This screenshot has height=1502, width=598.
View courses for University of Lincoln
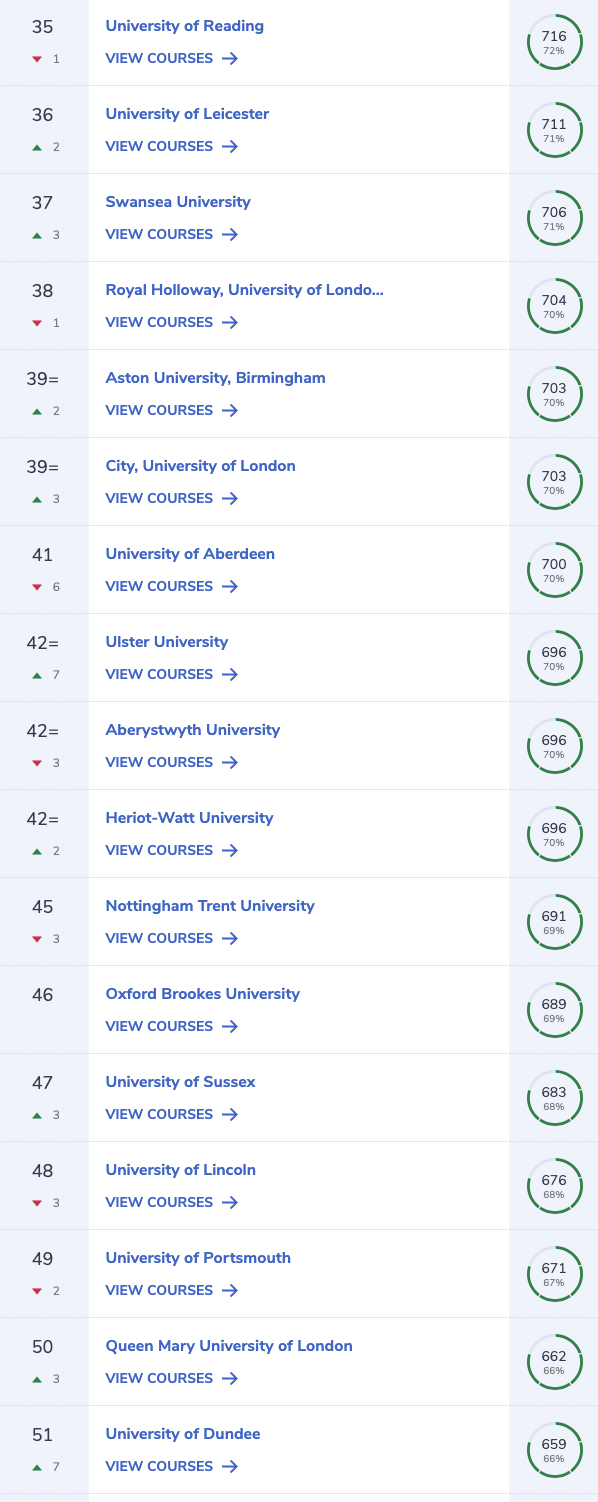pos(172,1202)
